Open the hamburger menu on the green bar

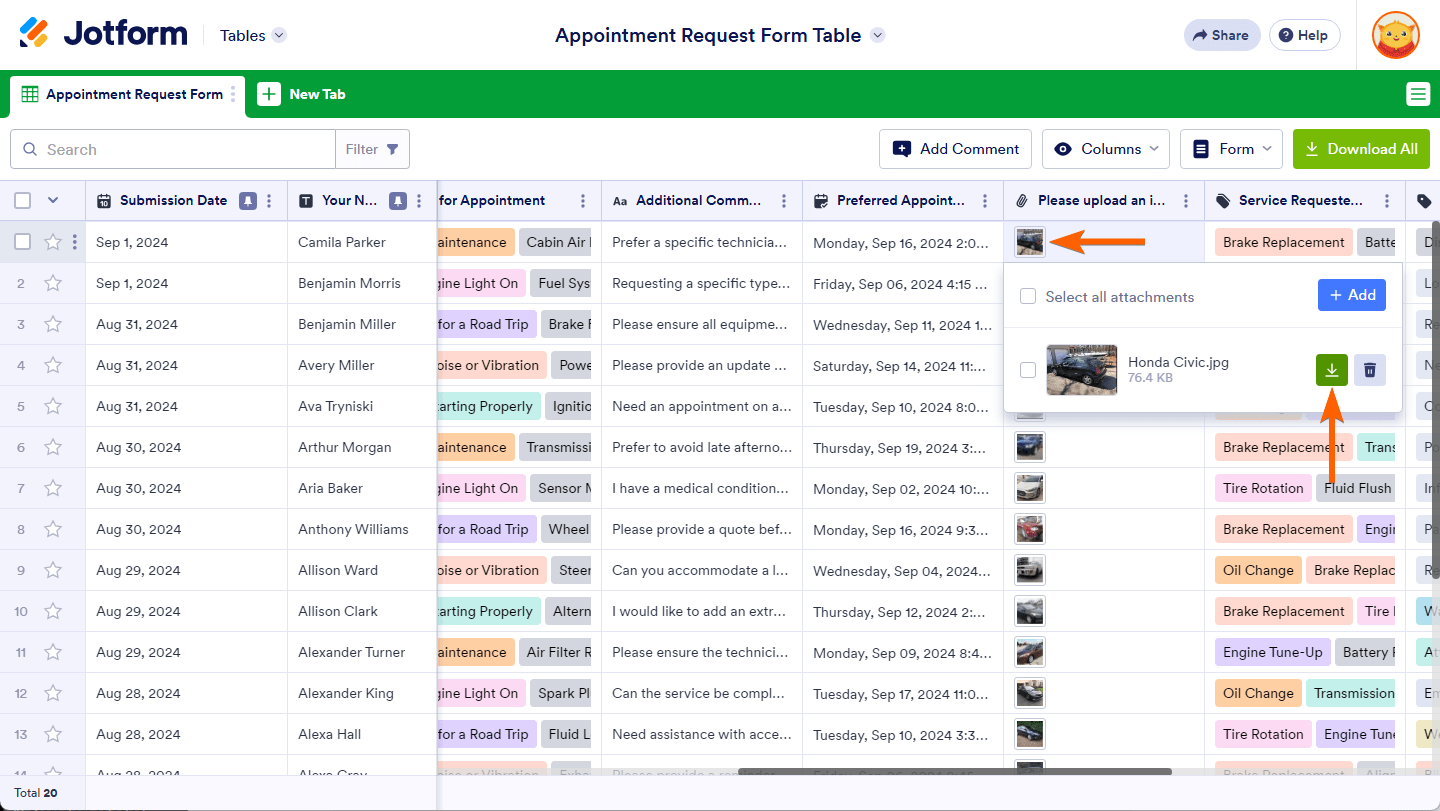(1418, 94)
